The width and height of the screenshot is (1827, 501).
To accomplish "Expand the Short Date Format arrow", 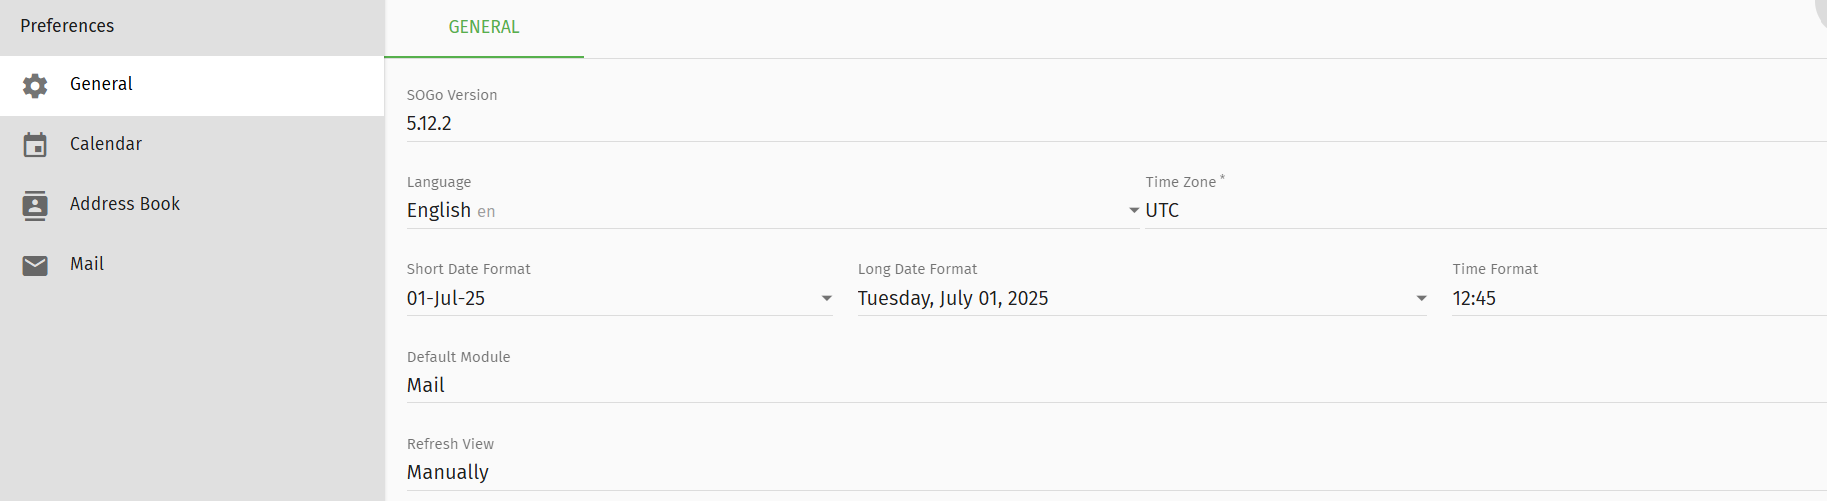I will (827, 299).
